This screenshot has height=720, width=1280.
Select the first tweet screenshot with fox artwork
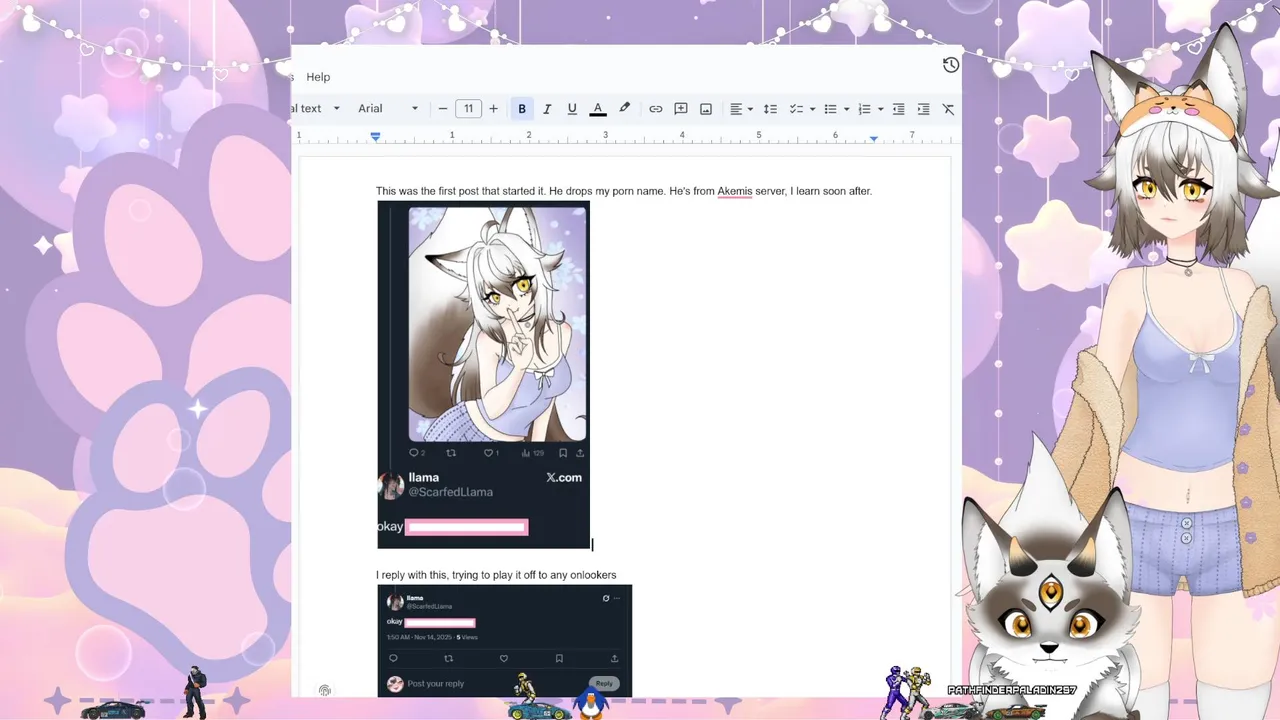(x=484, y=375)
